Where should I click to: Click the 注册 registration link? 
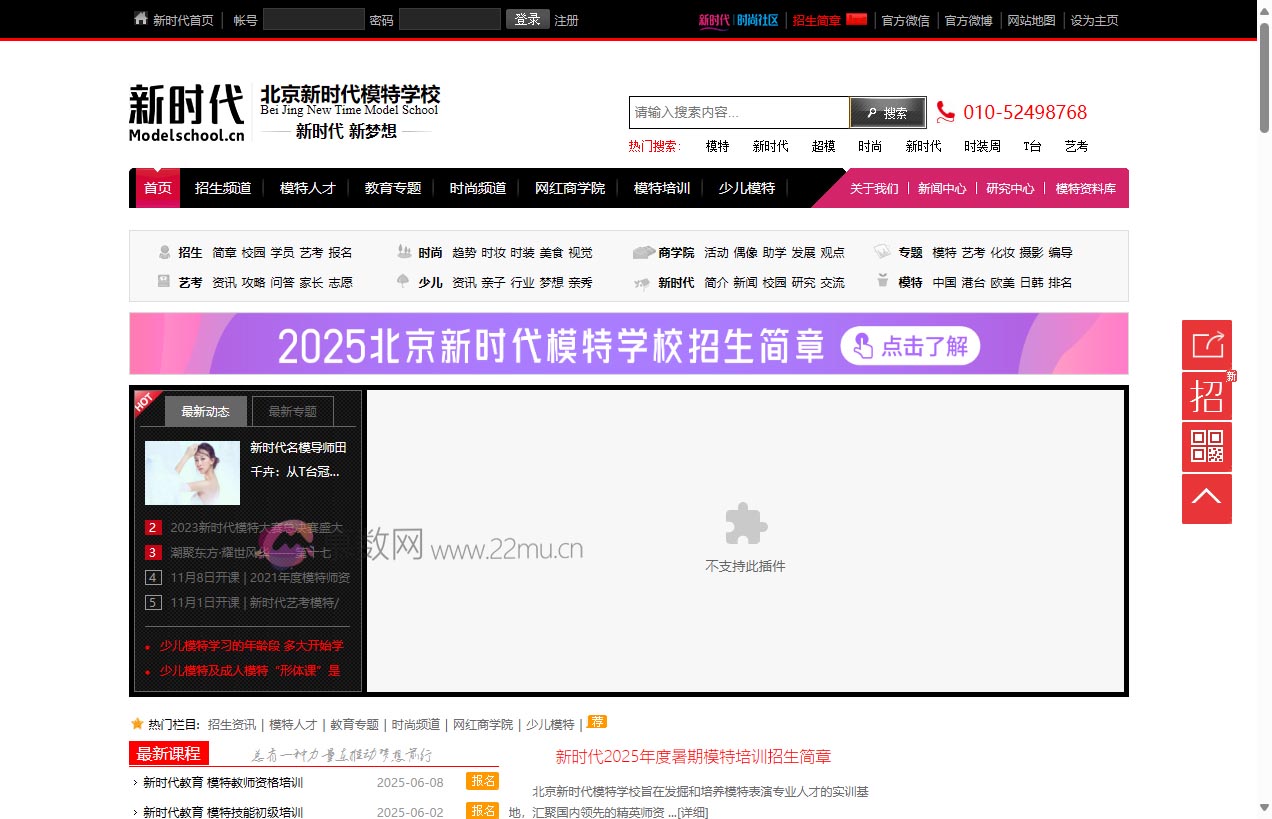tap(566, 20)
